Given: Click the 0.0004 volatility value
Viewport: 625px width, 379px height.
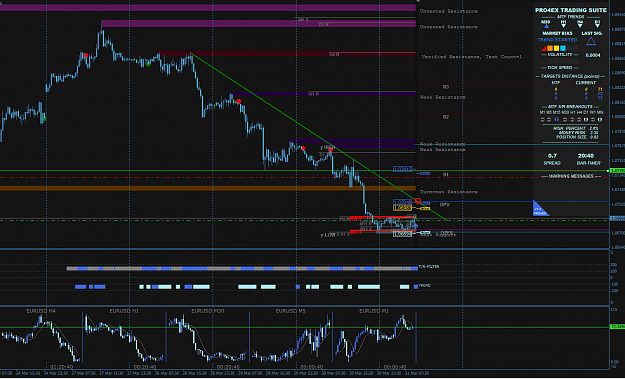Looking at the screenshot, I should pos(593,55).
